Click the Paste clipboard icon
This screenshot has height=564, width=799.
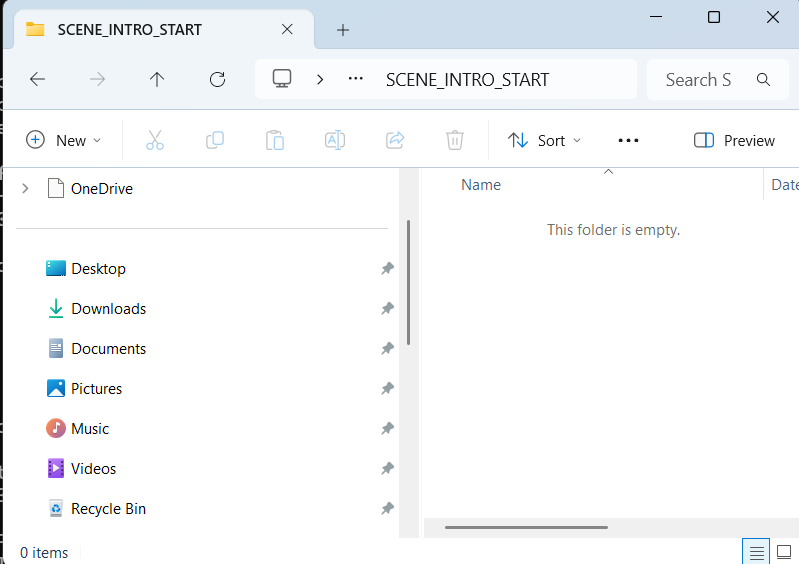pyautogui.click(x=275, y=140)
